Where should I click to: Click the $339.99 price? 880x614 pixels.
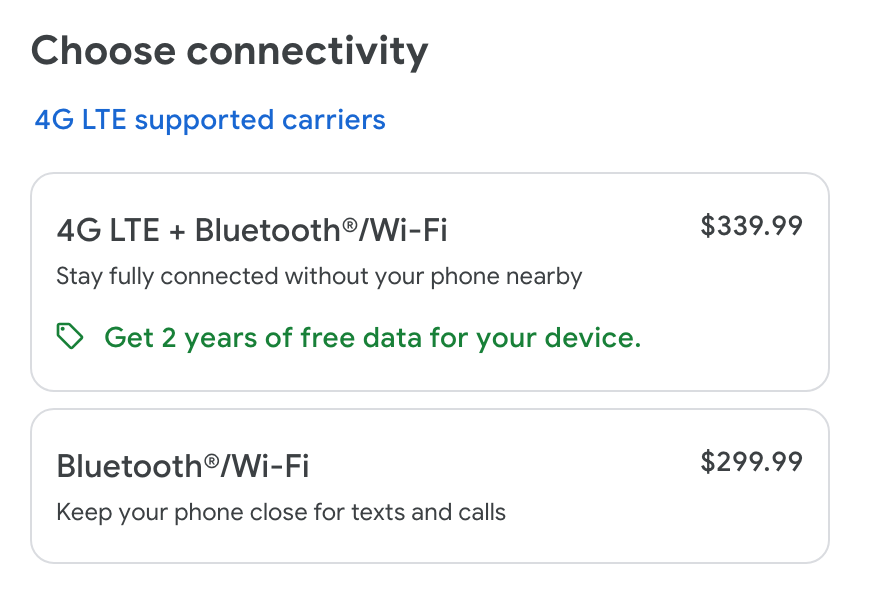751,226
